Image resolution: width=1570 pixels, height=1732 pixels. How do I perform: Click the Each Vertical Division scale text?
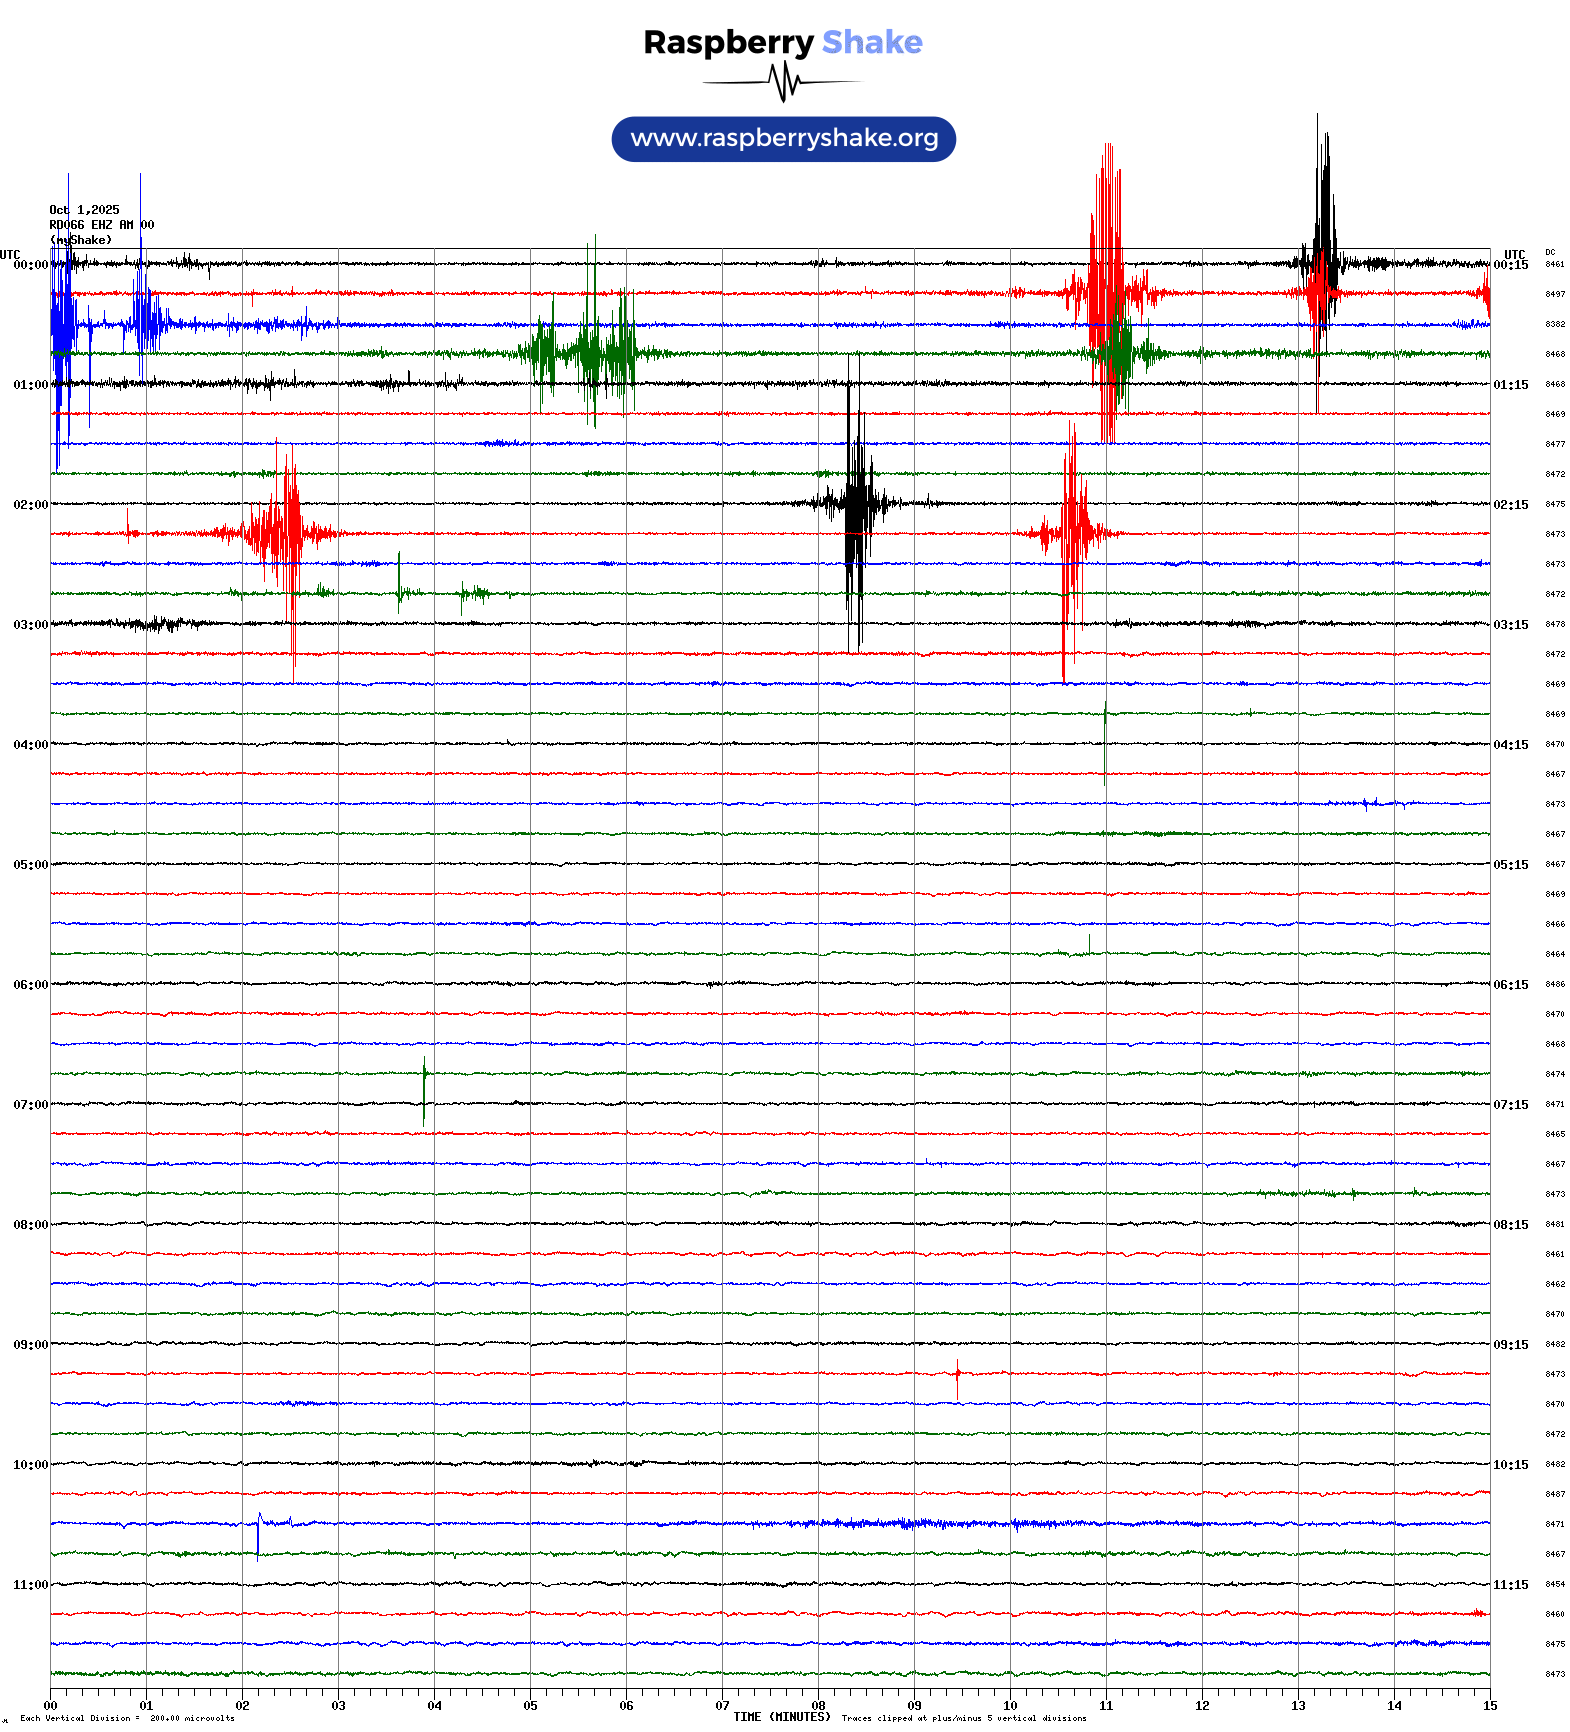127,1719
